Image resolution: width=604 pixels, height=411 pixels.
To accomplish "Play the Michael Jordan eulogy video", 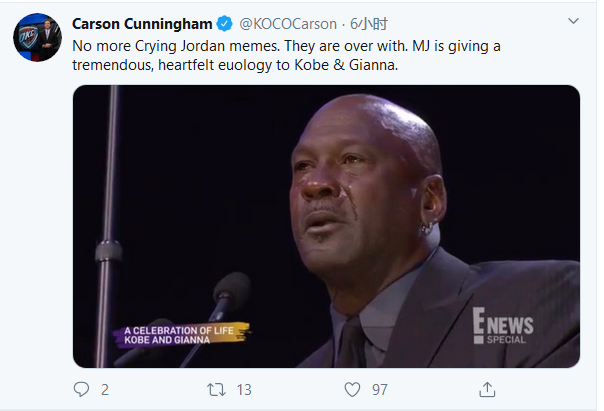I will (326, 226).
